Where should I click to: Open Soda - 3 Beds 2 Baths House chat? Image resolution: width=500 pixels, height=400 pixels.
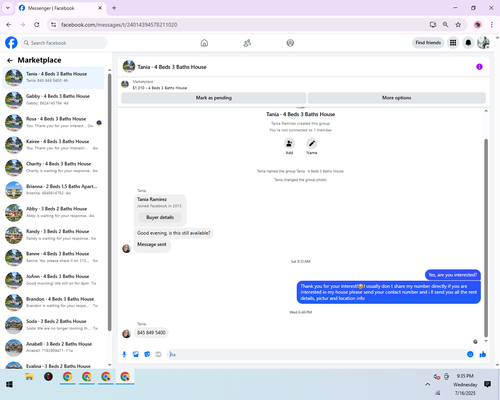click(x=53, y=325)
